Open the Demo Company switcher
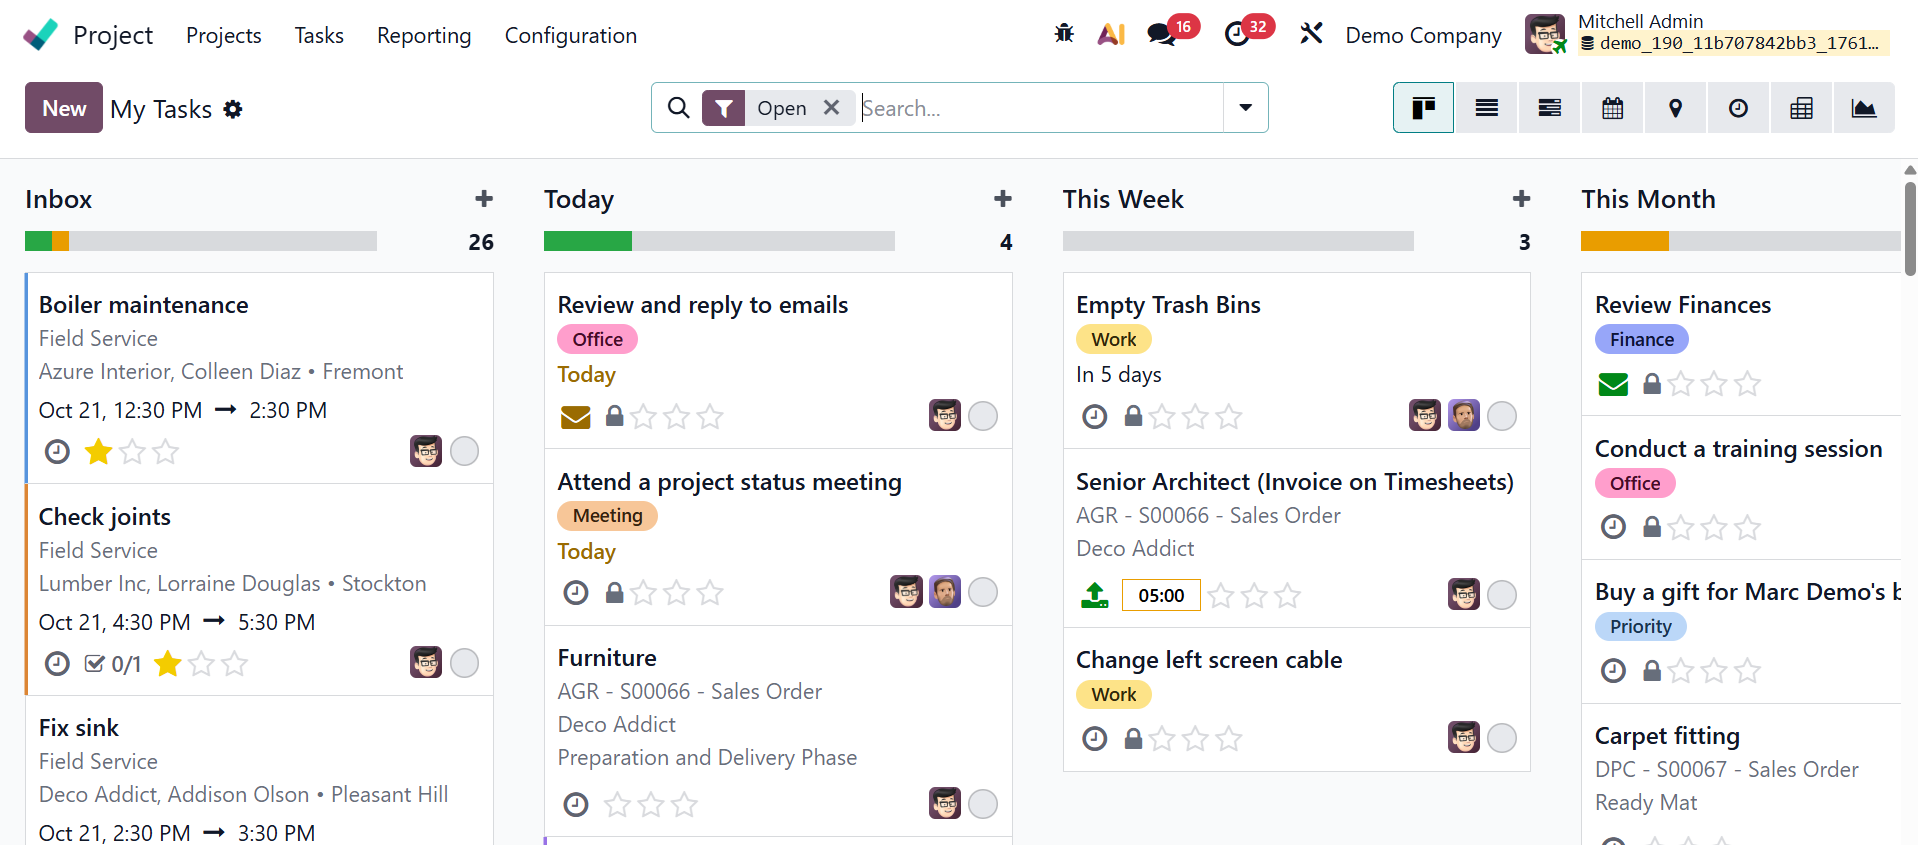The height and width of the screenshot is (845, 1918). [x=1423, y=35]
